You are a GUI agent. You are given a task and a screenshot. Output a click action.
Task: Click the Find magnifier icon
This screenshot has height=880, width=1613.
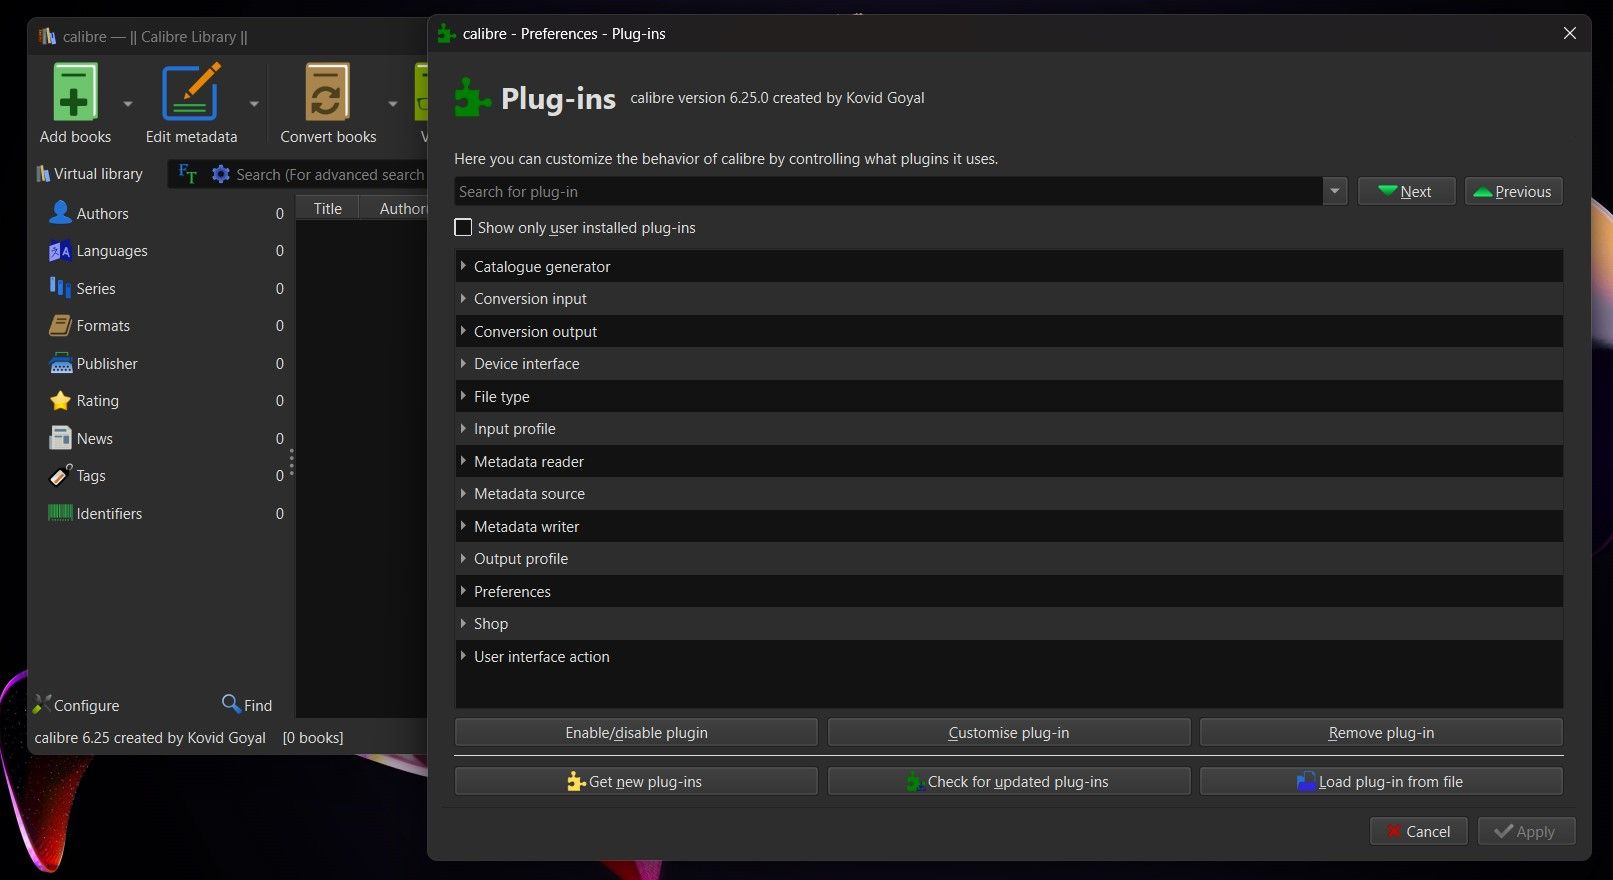tap(231, 704)
